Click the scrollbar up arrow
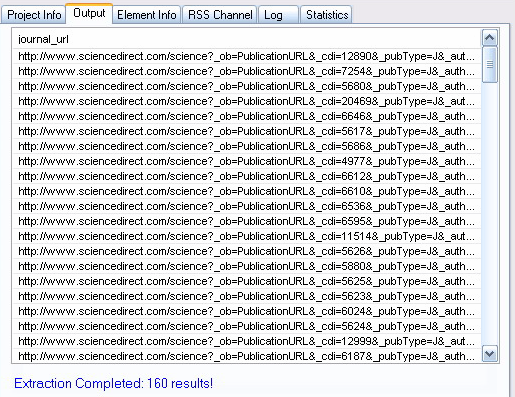Screen dimensions: 515x397 click(489, 38)
